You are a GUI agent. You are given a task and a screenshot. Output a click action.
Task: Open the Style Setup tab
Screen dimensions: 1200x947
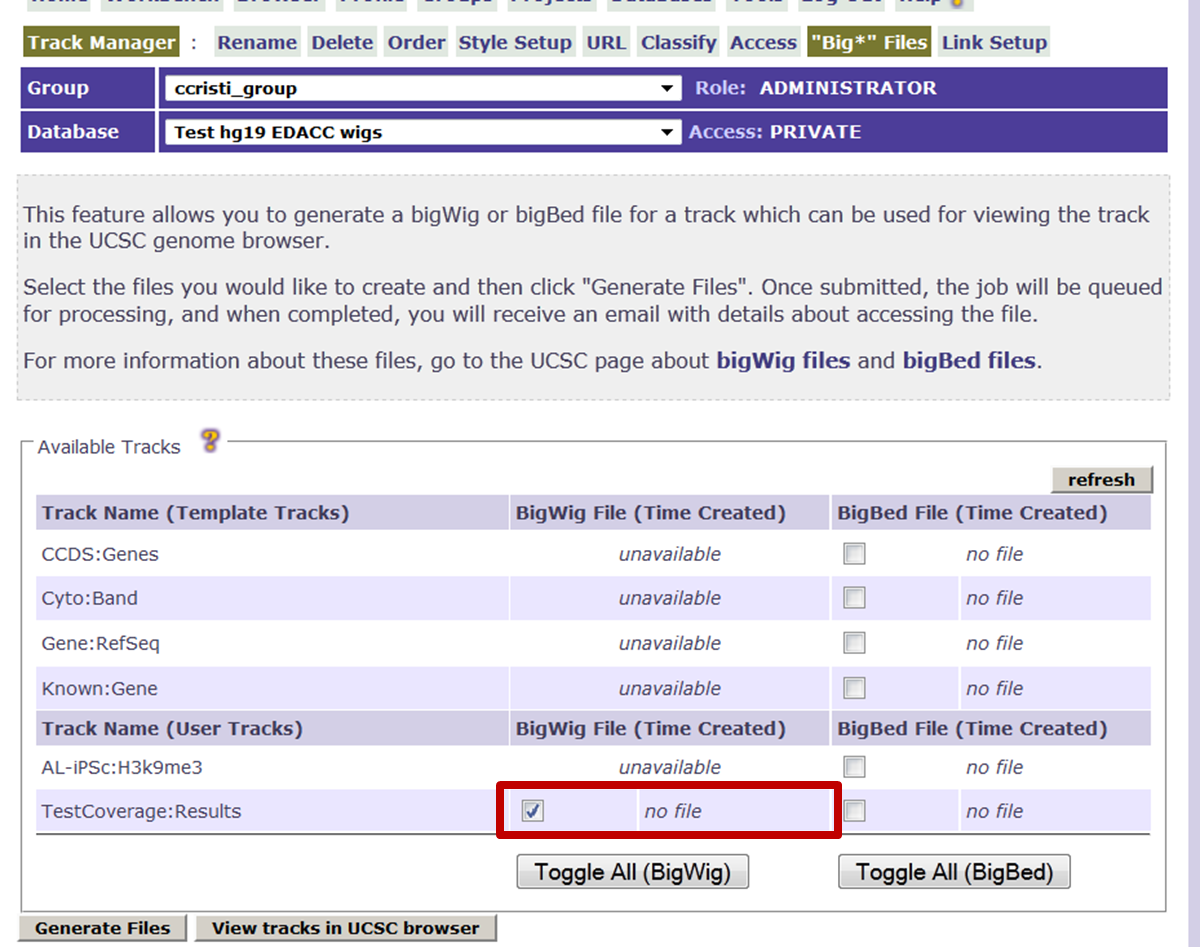click(515, 42)
